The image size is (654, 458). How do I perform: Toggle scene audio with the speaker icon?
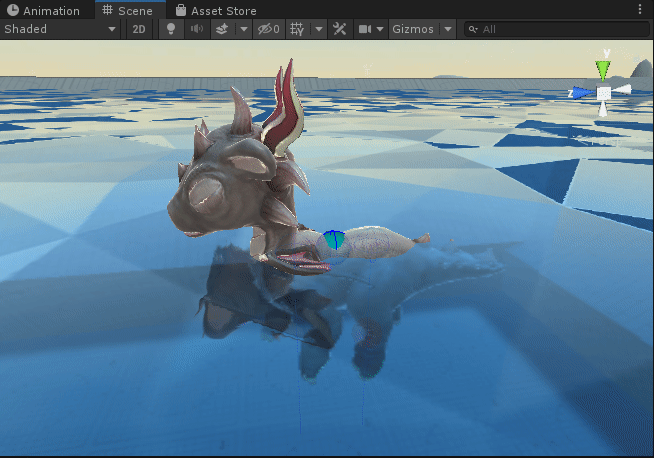[197, 29]
